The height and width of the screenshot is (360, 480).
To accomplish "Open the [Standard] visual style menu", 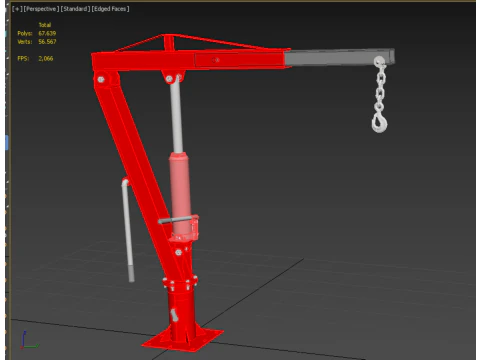I will tap(75, 9).
